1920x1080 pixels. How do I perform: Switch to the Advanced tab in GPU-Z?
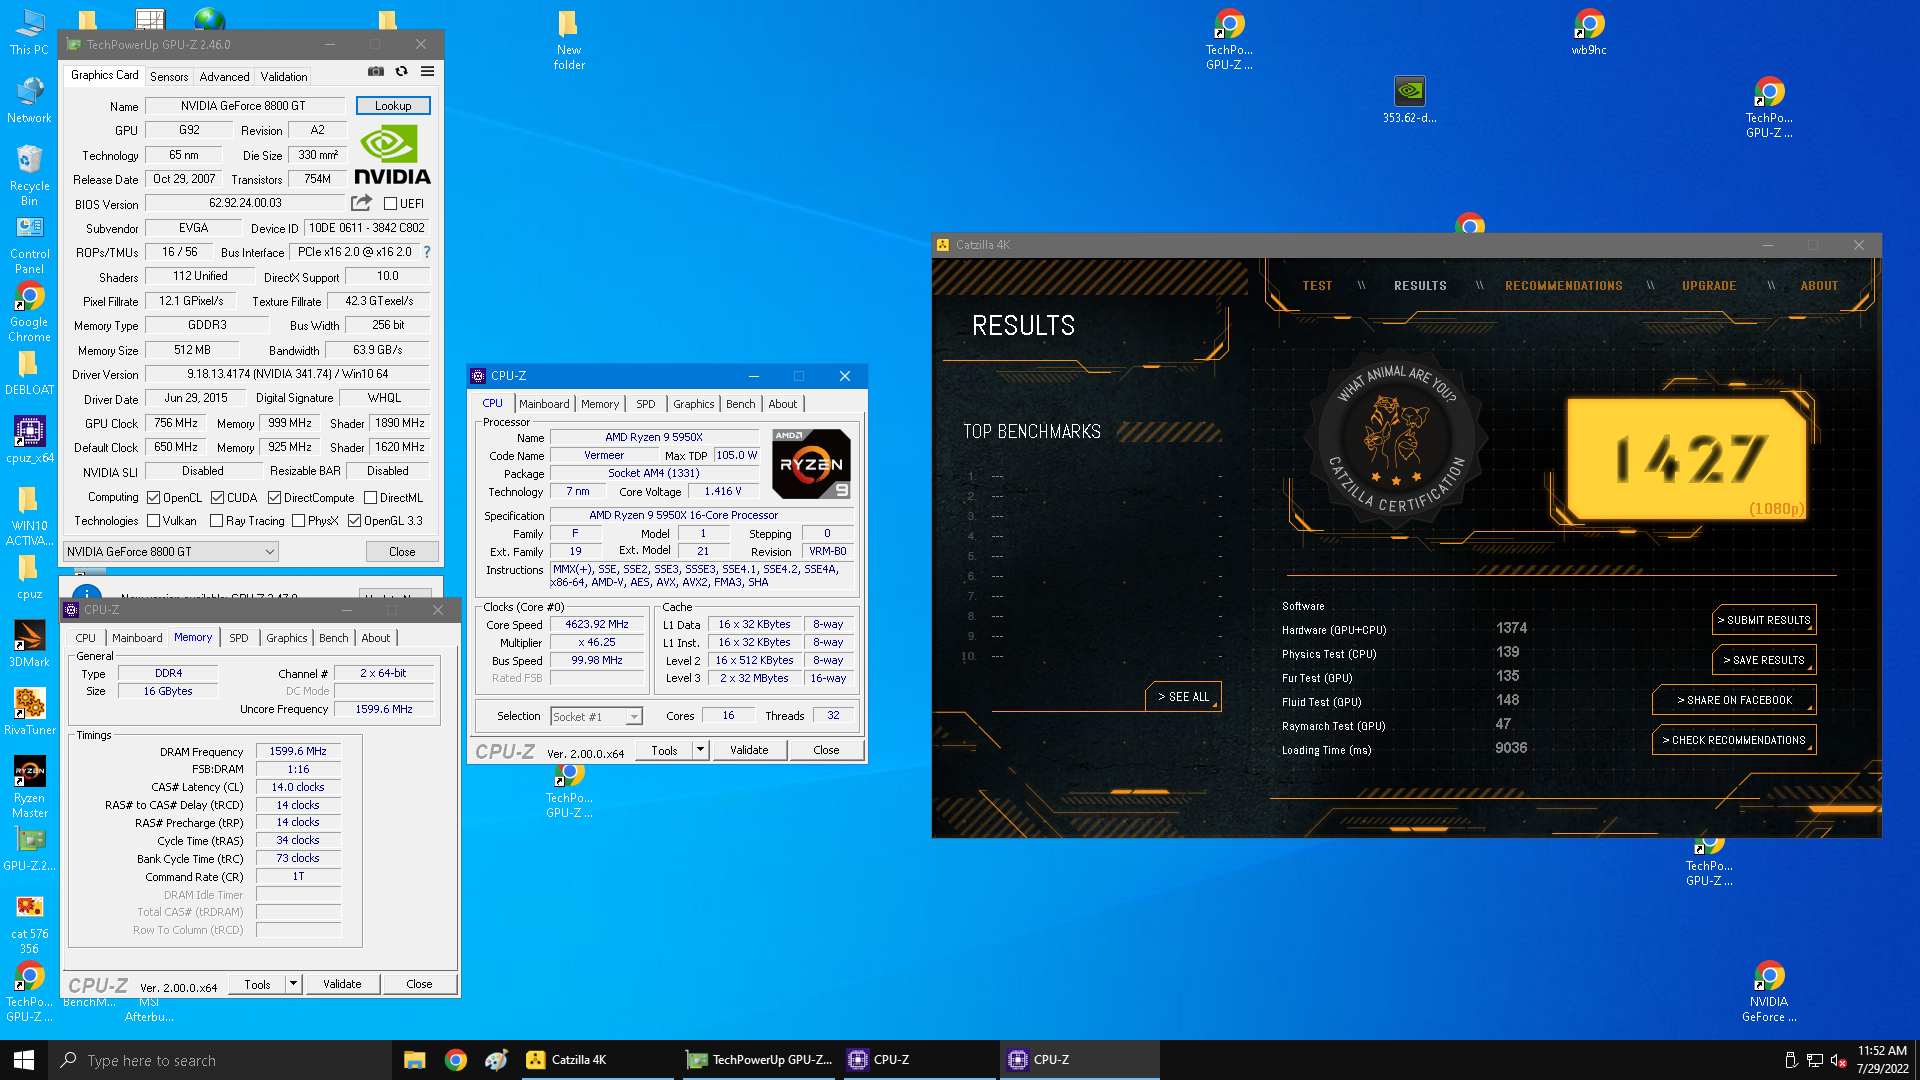224,76
